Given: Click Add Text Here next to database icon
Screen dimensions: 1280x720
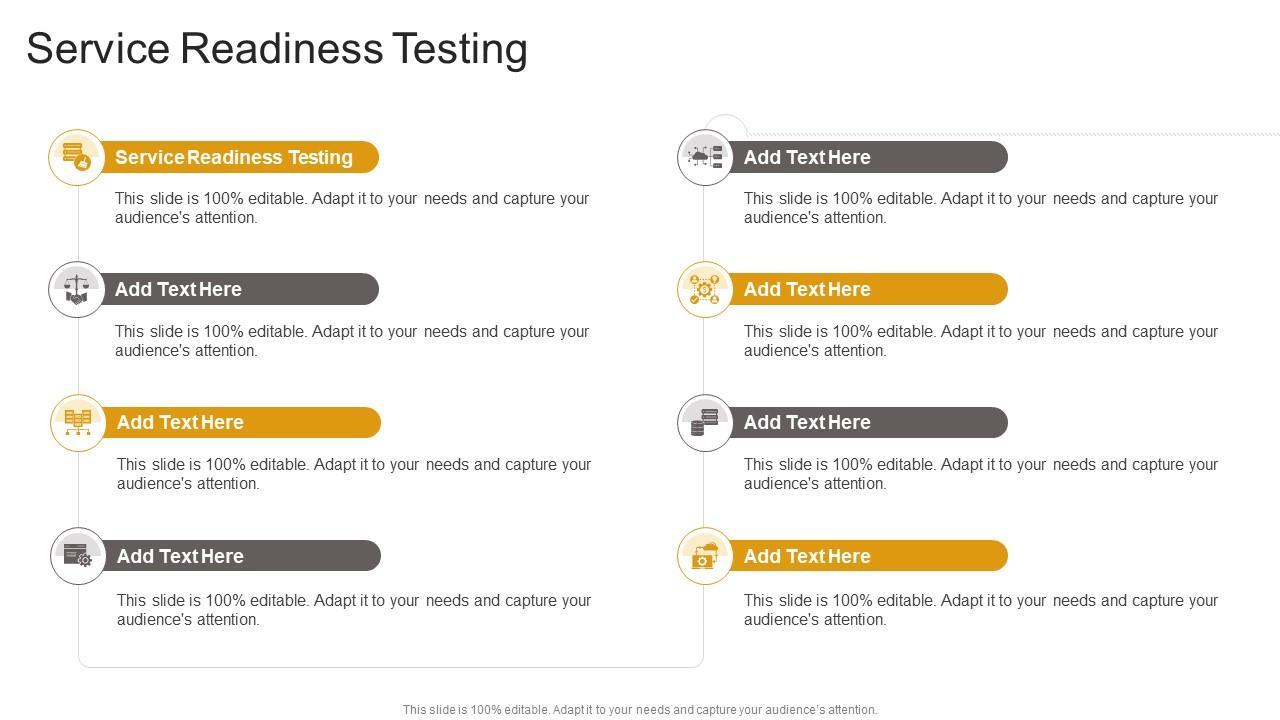Looking at the screenshot, I should pyautogui.click(x=807, y=423).
